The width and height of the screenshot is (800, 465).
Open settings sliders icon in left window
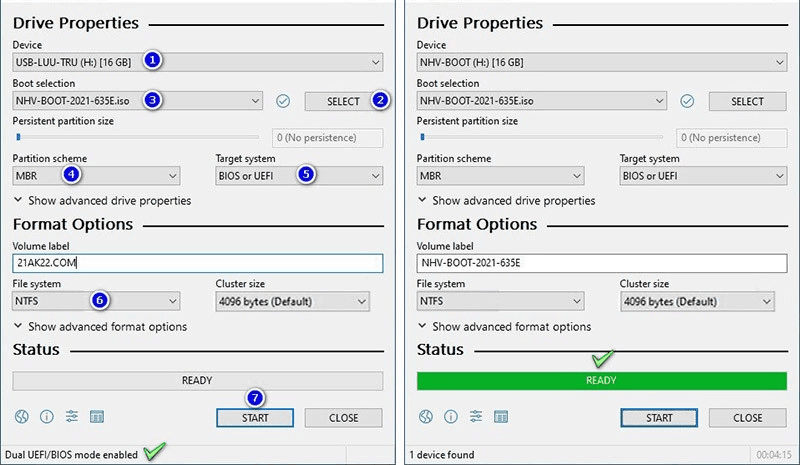coord(72,417)
